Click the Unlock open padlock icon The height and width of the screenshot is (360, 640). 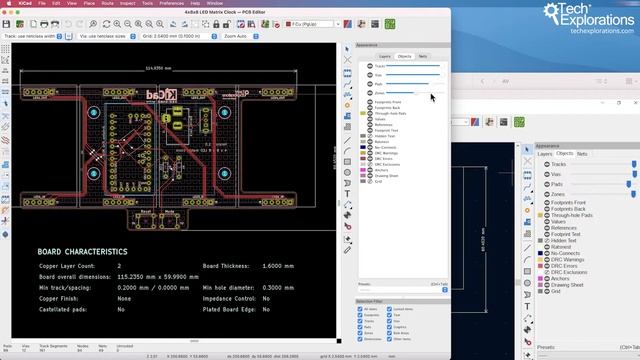click(227, 24)
